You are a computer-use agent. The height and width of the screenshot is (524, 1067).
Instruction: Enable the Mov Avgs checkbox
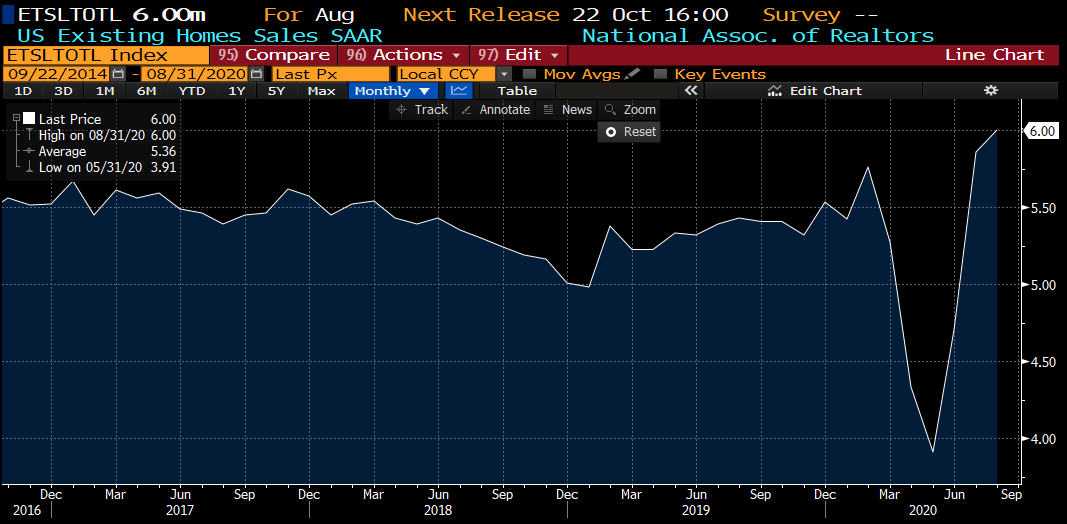pyautogui.click(x=529, y=74)
